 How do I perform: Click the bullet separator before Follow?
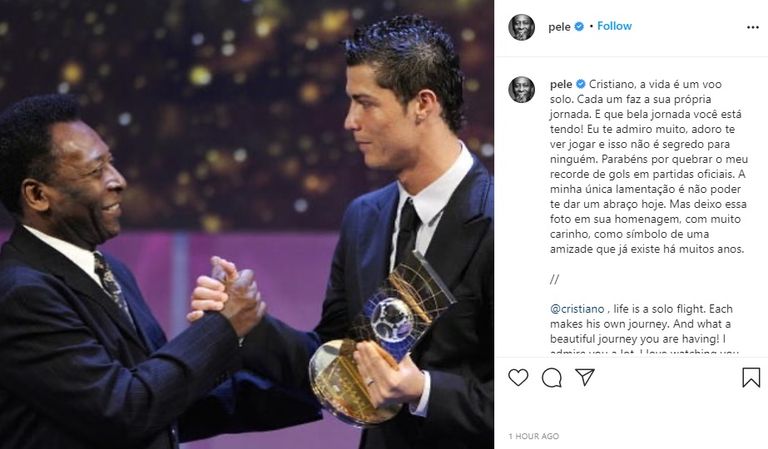591,26
